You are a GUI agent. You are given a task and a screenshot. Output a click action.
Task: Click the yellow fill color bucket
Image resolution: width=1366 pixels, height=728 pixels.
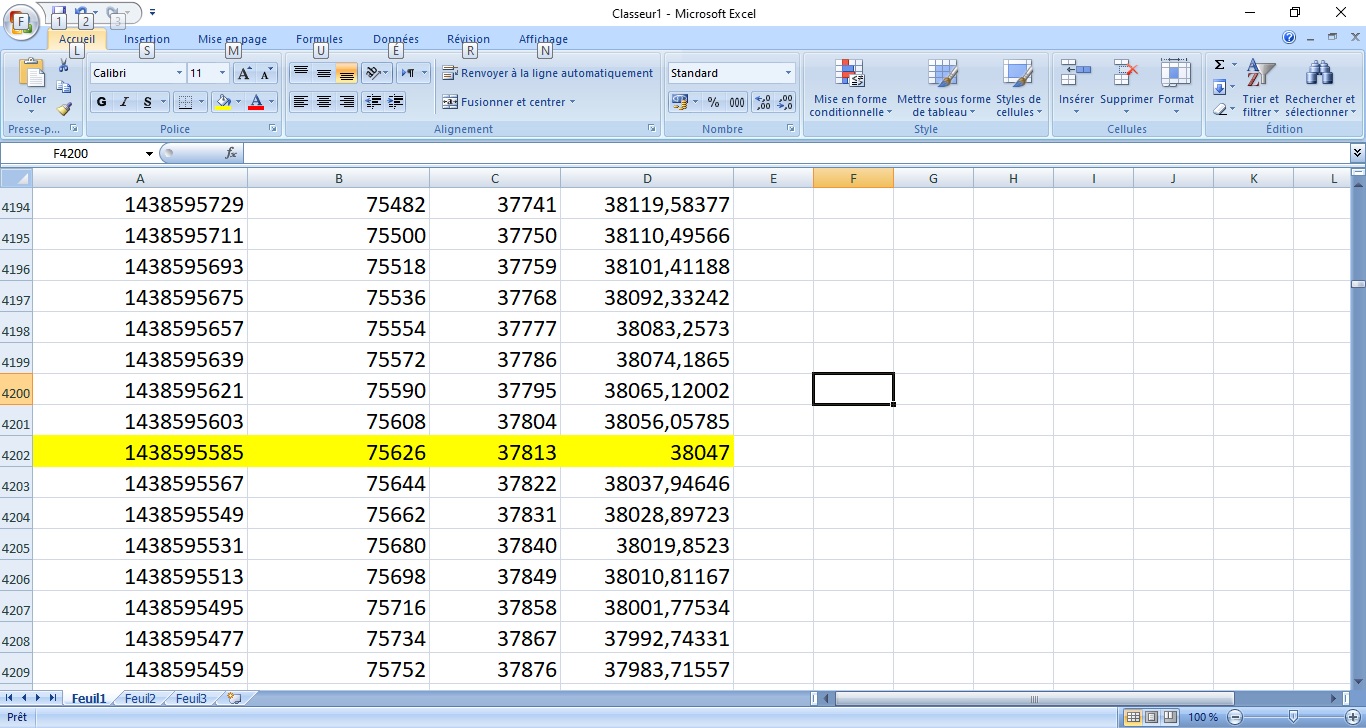(223, 102)
